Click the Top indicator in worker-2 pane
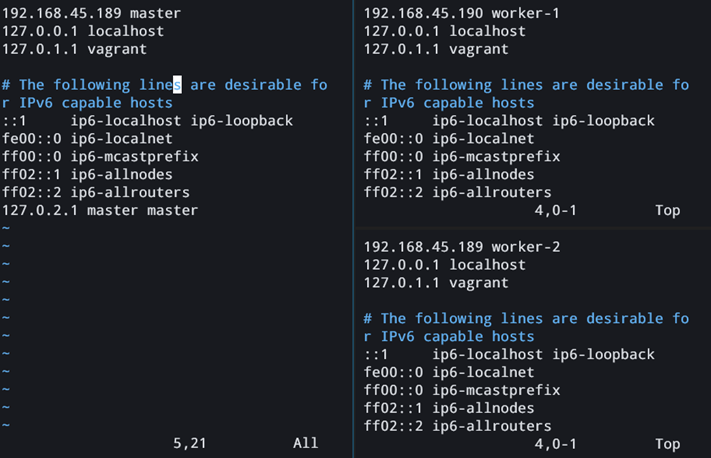The width and height of the screenshot is (711, 458). 667,443
